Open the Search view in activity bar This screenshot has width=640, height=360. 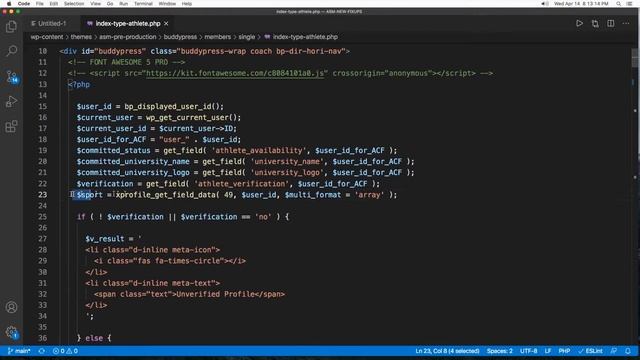[x=11, y=51]
